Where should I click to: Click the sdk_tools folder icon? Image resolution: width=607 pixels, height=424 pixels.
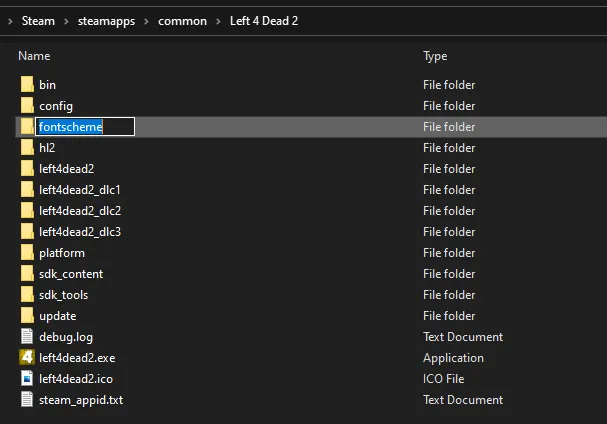coord(27,295)
